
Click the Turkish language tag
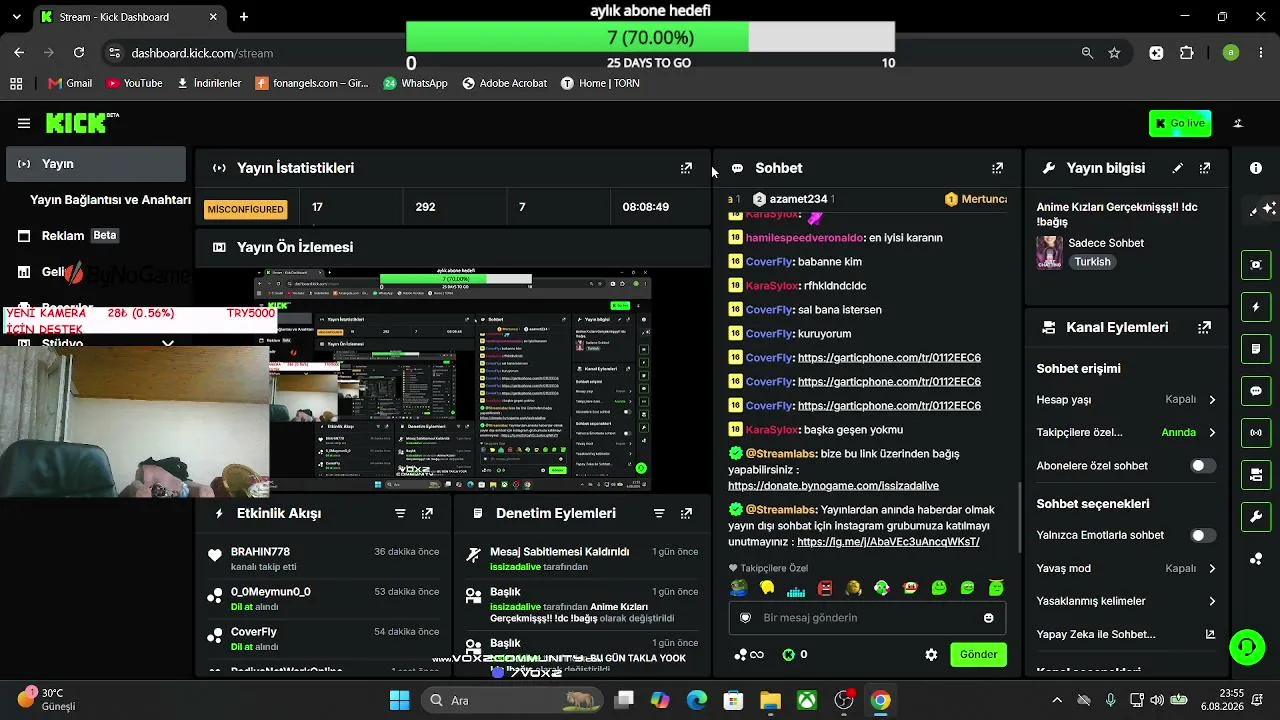coord(1092,262)
